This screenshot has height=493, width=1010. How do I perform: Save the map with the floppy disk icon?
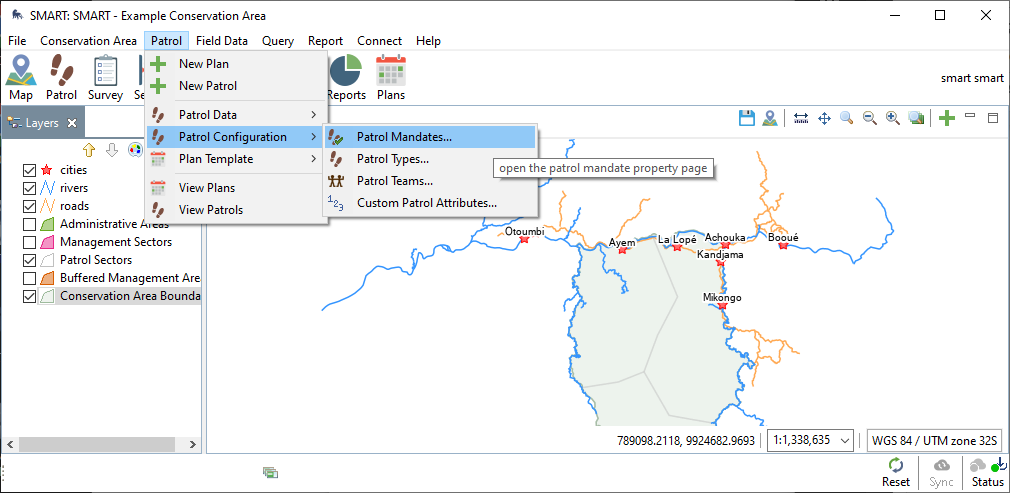click(746, 118)
